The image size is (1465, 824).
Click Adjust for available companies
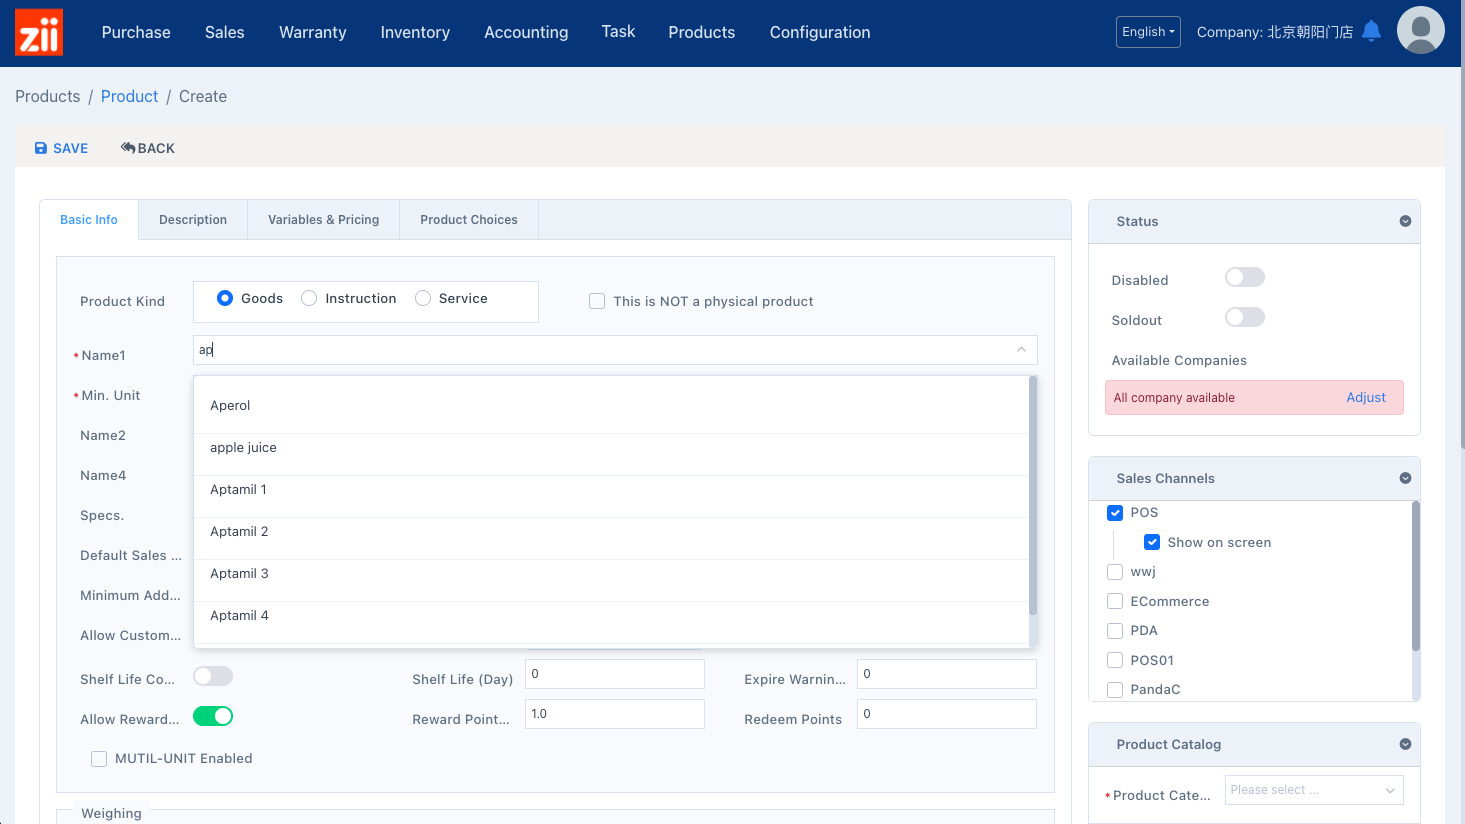(x=1365, y=397)
